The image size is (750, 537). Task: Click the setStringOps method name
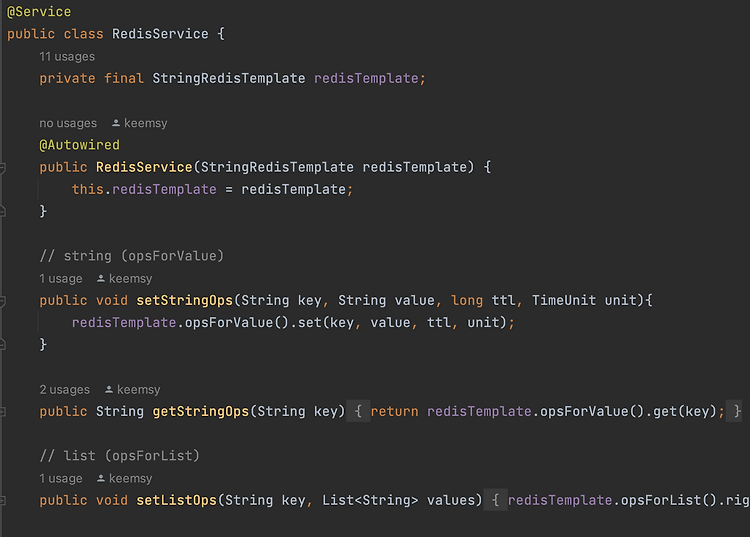click(x=185, y=300)
